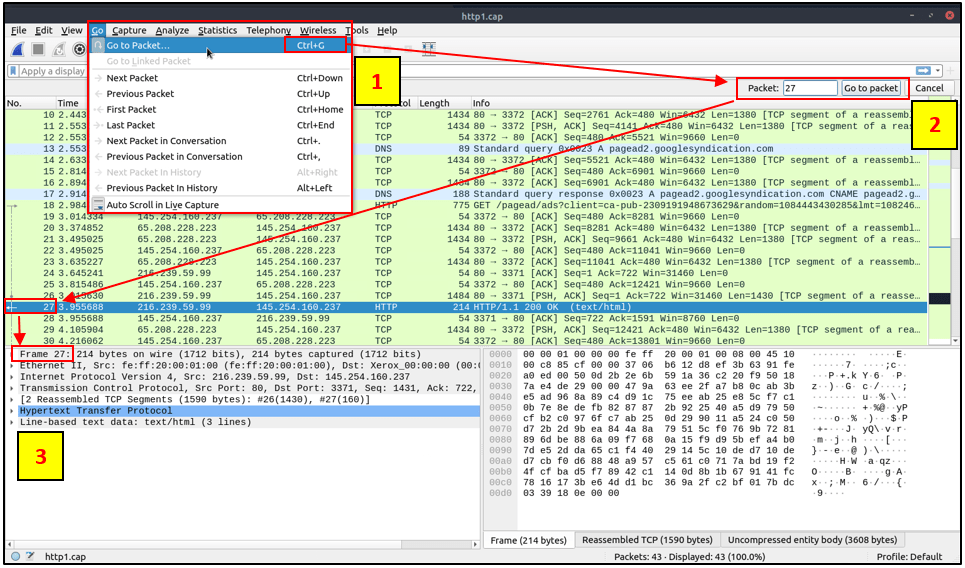Expand the Line-based text data node
The height and width of the screenshot is (568, 965).
click(12, 422)
